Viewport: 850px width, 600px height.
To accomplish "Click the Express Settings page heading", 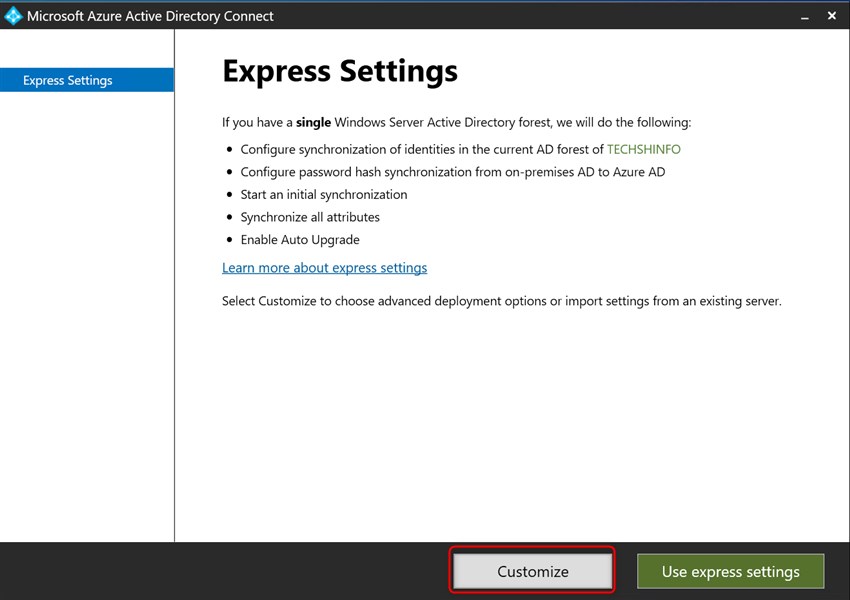I will (340, 70).
